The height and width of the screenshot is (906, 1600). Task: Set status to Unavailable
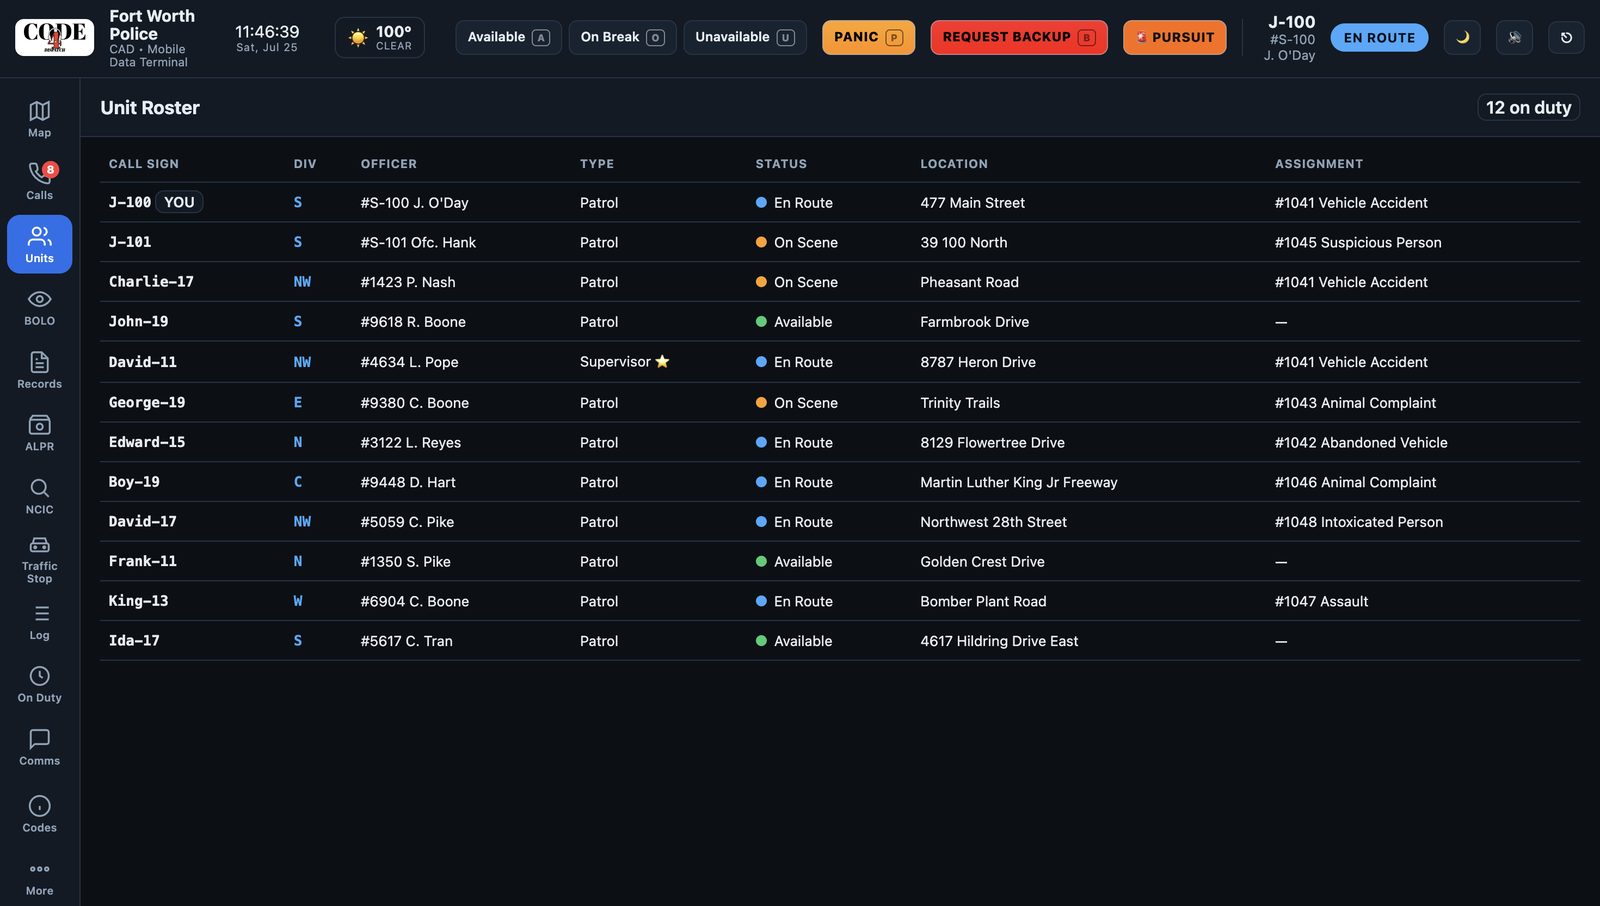[745, 38]
